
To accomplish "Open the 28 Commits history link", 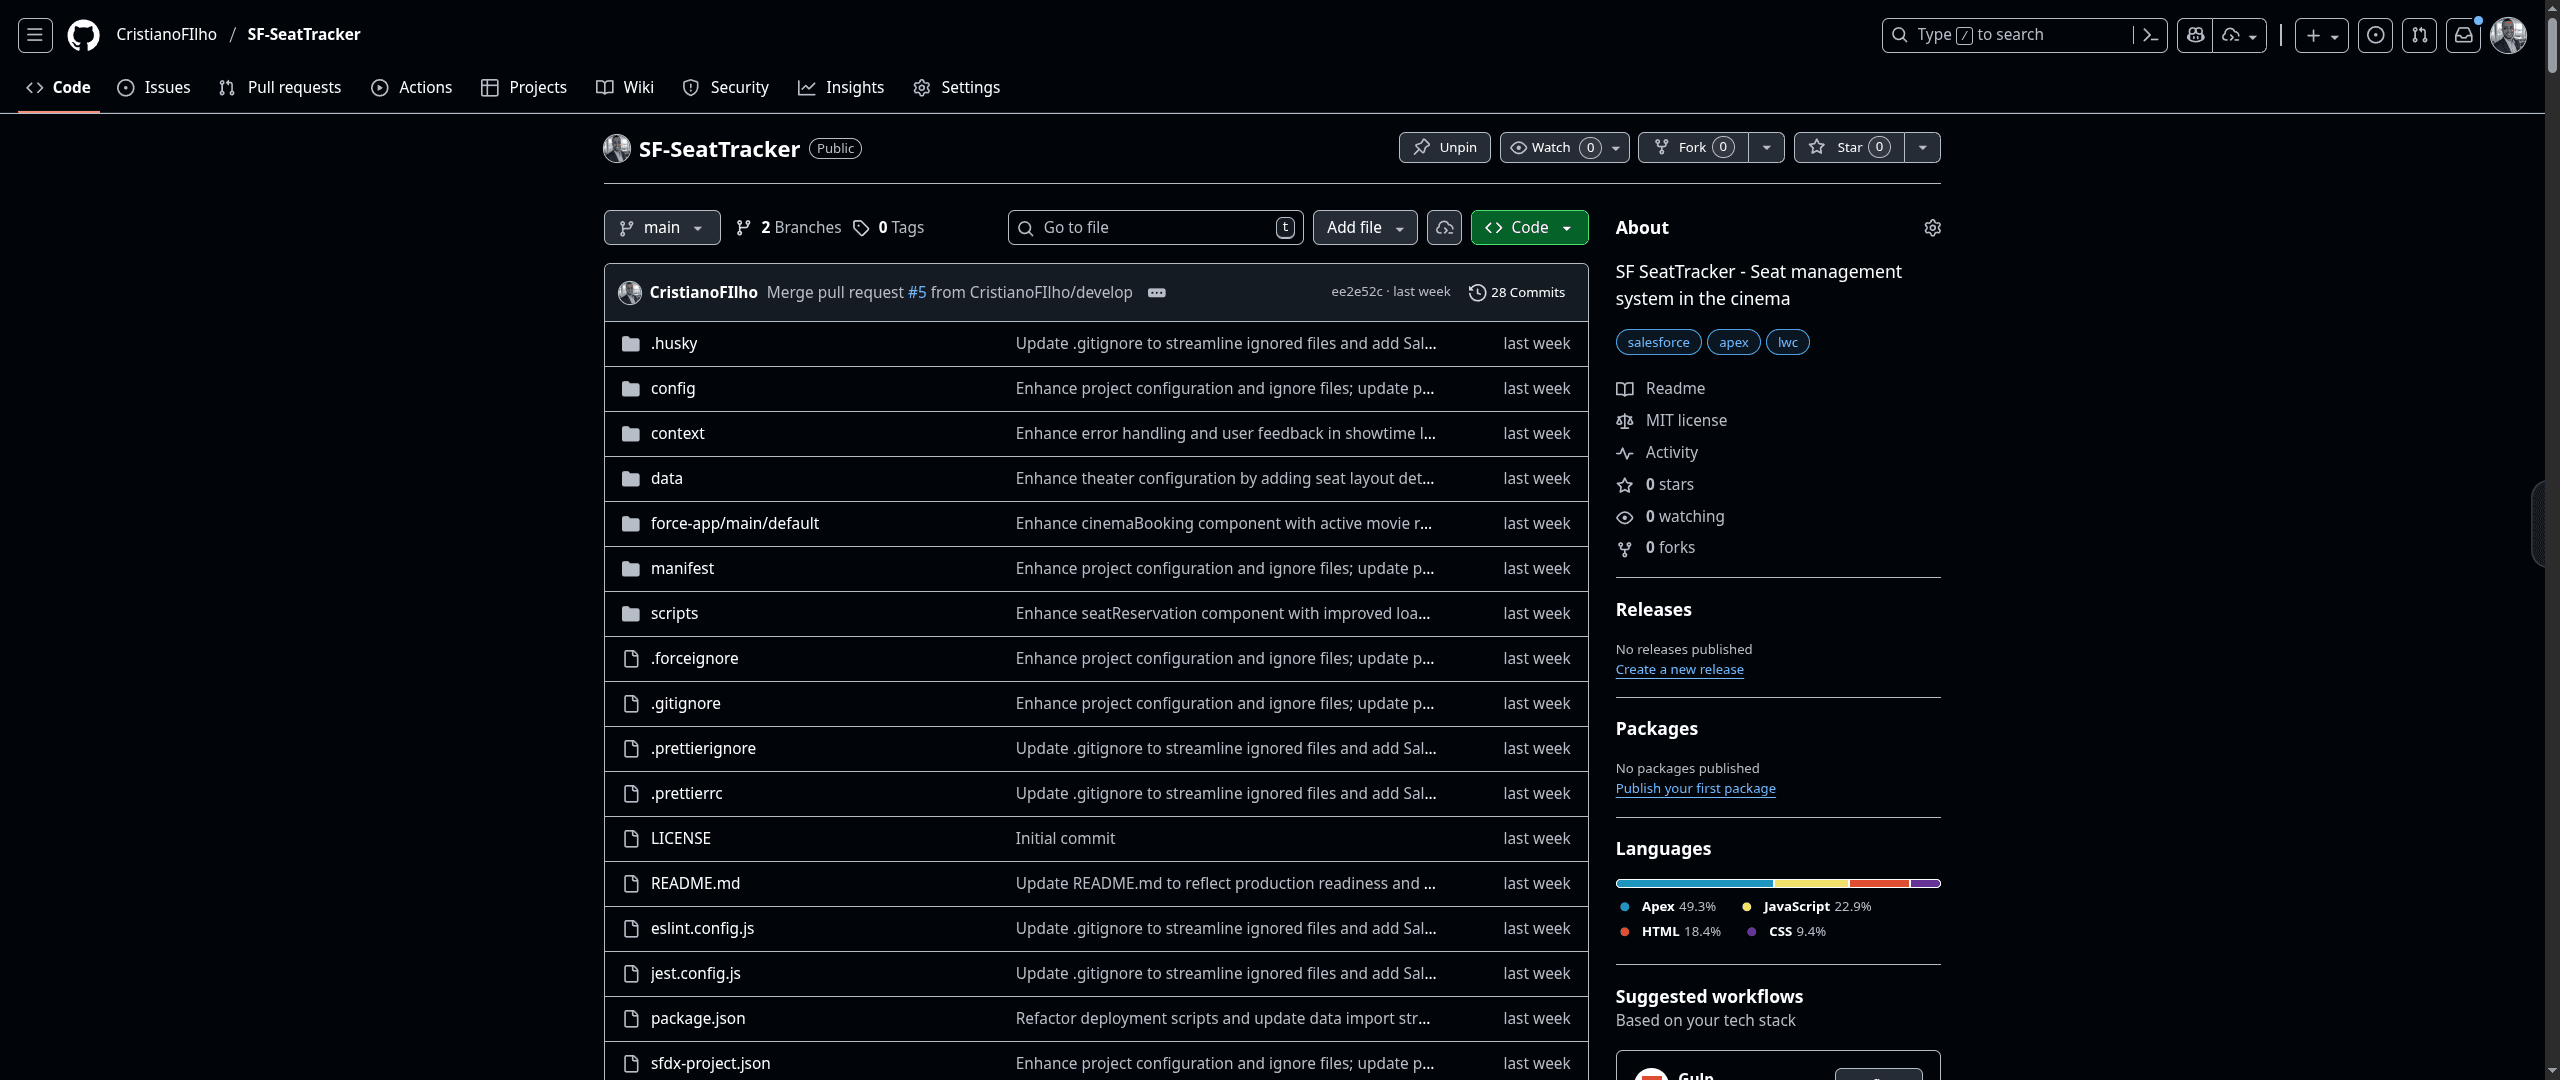I will 1516,293.
